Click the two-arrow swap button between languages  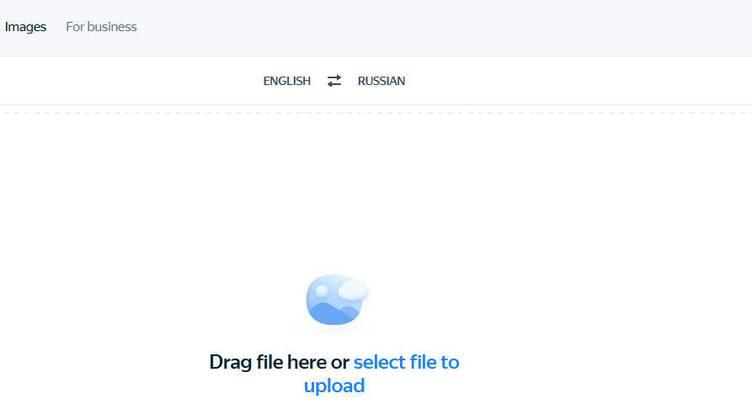(334, 81)
